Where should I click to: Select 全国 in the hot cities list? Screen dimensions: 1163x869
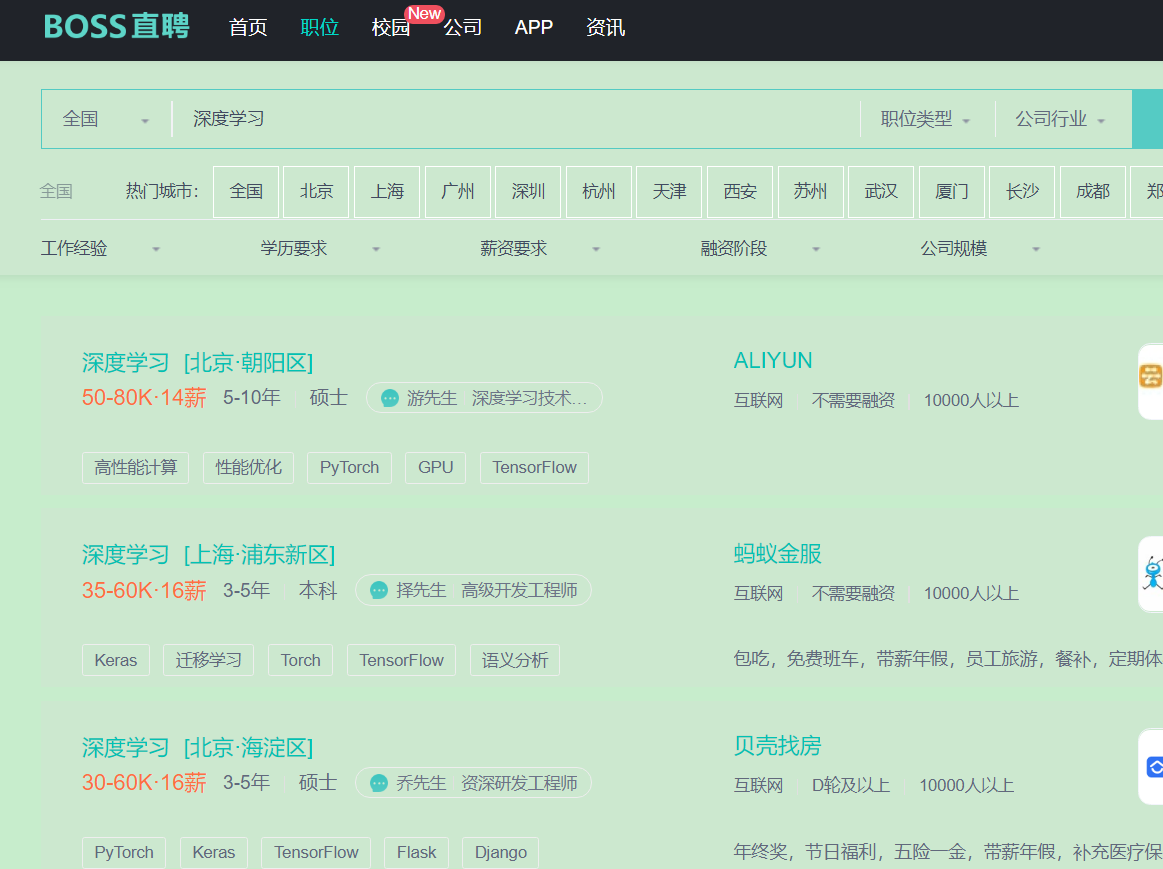246,192
